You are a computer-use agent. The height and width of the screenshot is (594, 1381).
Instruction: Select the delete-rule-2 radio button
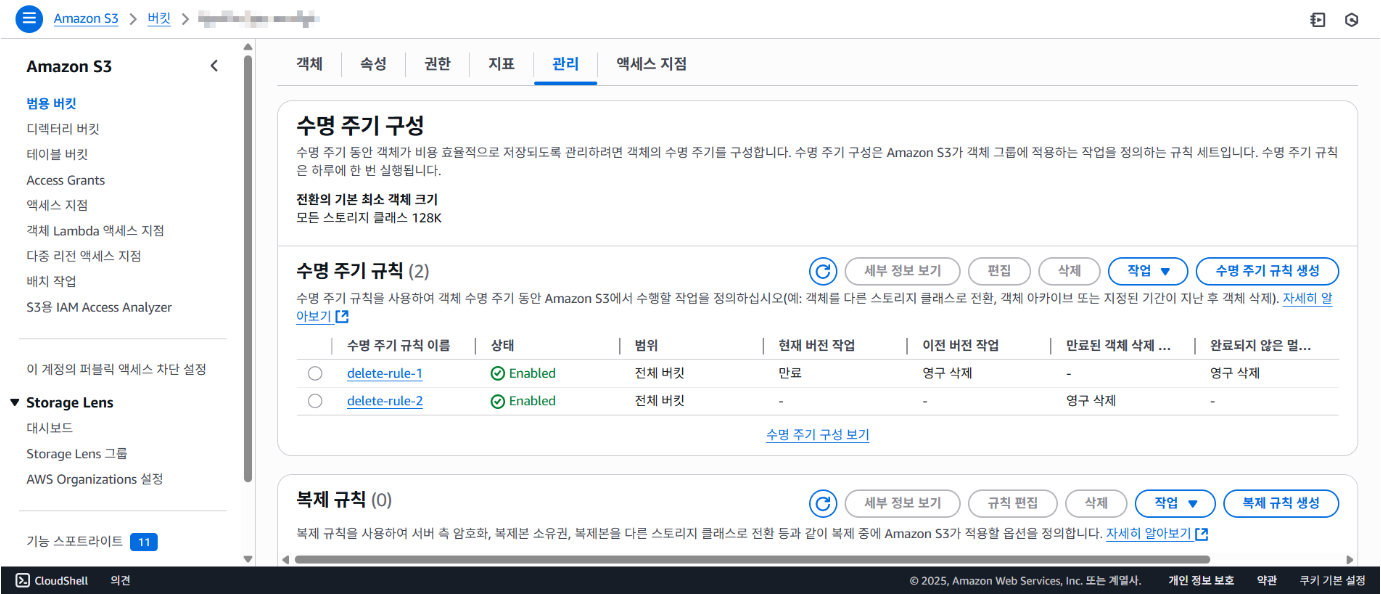315,401
